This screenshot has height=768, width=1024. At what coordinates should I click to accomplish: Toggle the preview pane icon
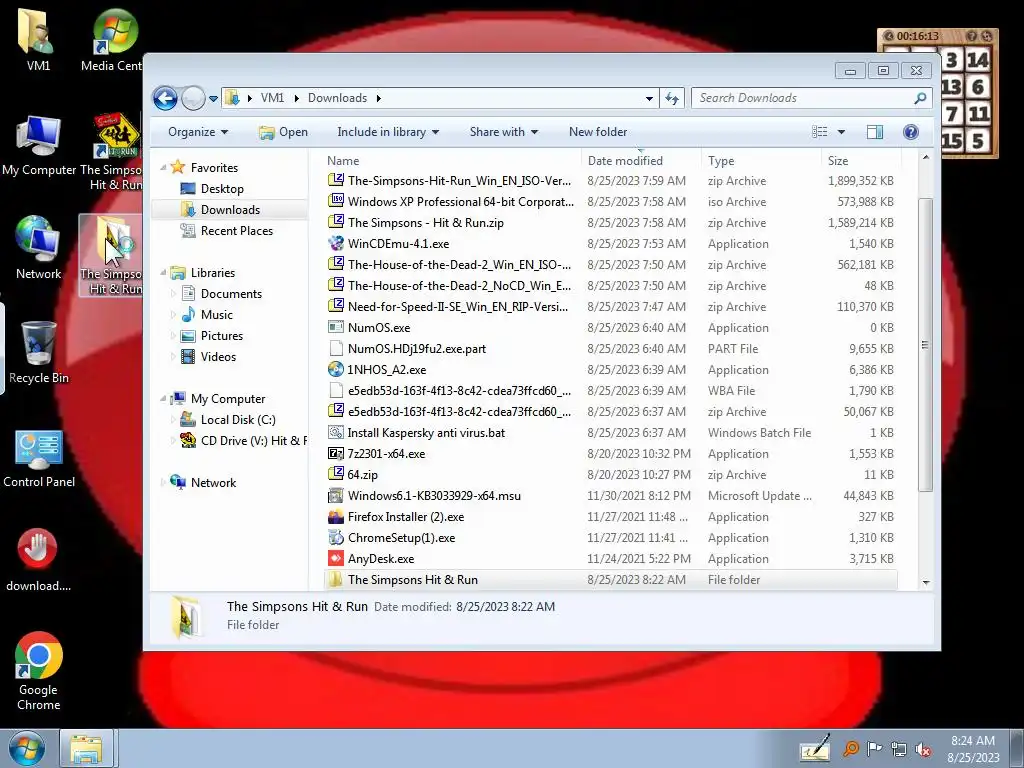874,132
